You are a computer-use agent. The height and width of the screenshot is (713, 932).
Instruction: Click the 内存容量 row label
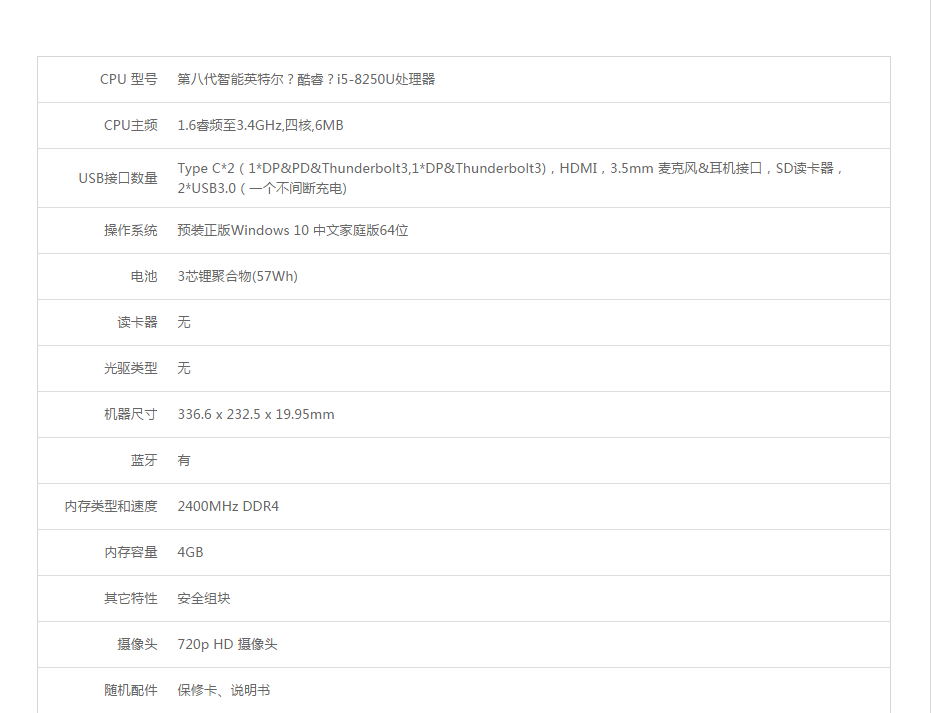(x=128, y=552)
